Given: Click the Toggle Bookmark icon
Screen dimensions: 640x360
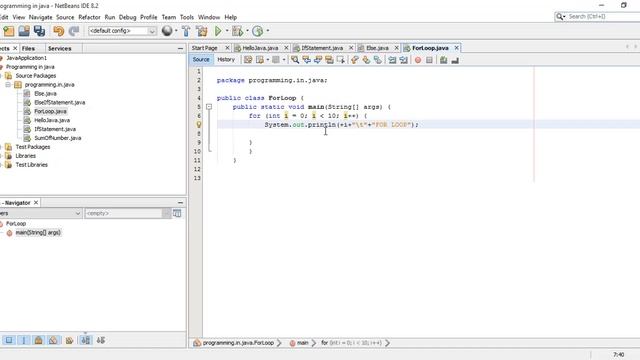Looking at the screenshot, I should pyautogui.click(x=378, y=60).
